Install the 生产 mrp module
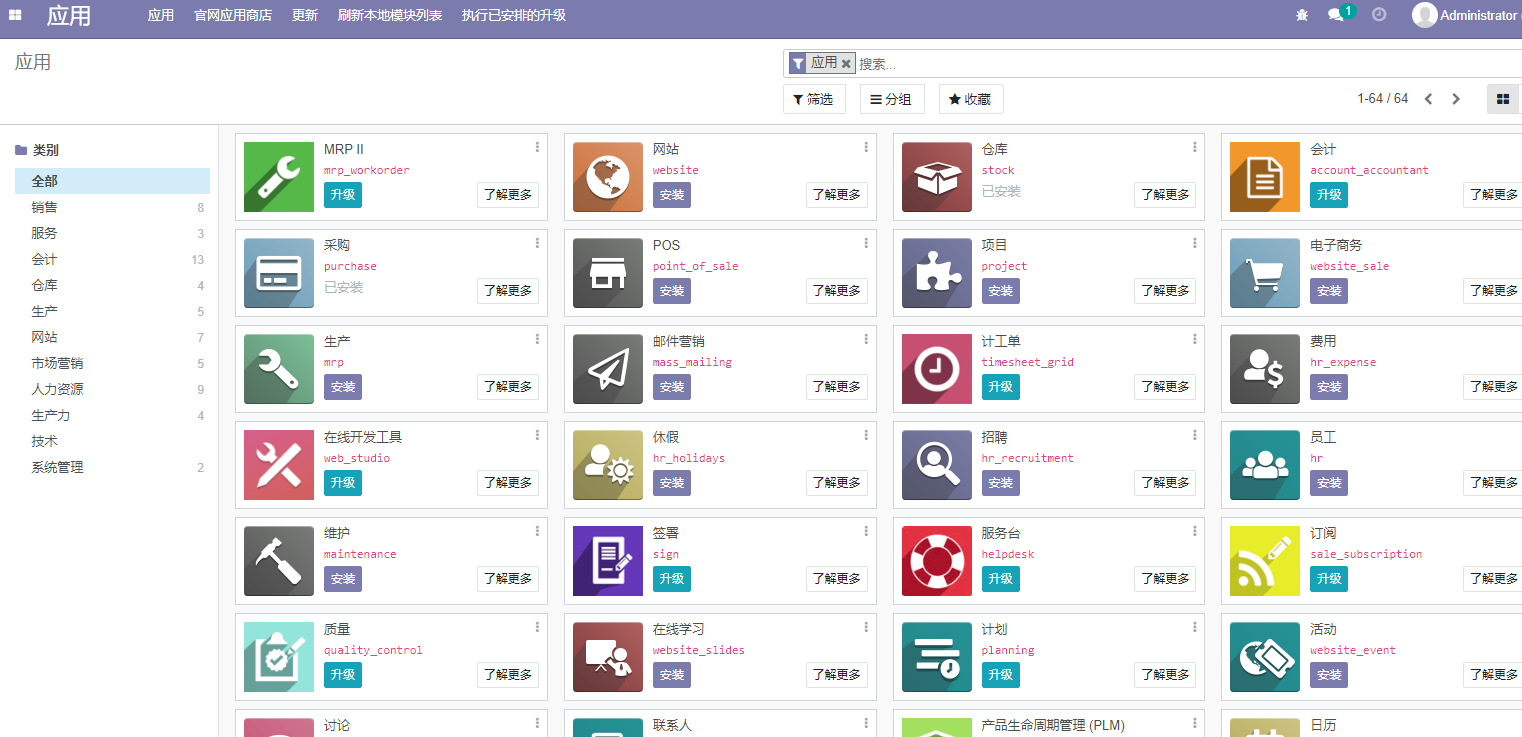 (x=343, y=387)
